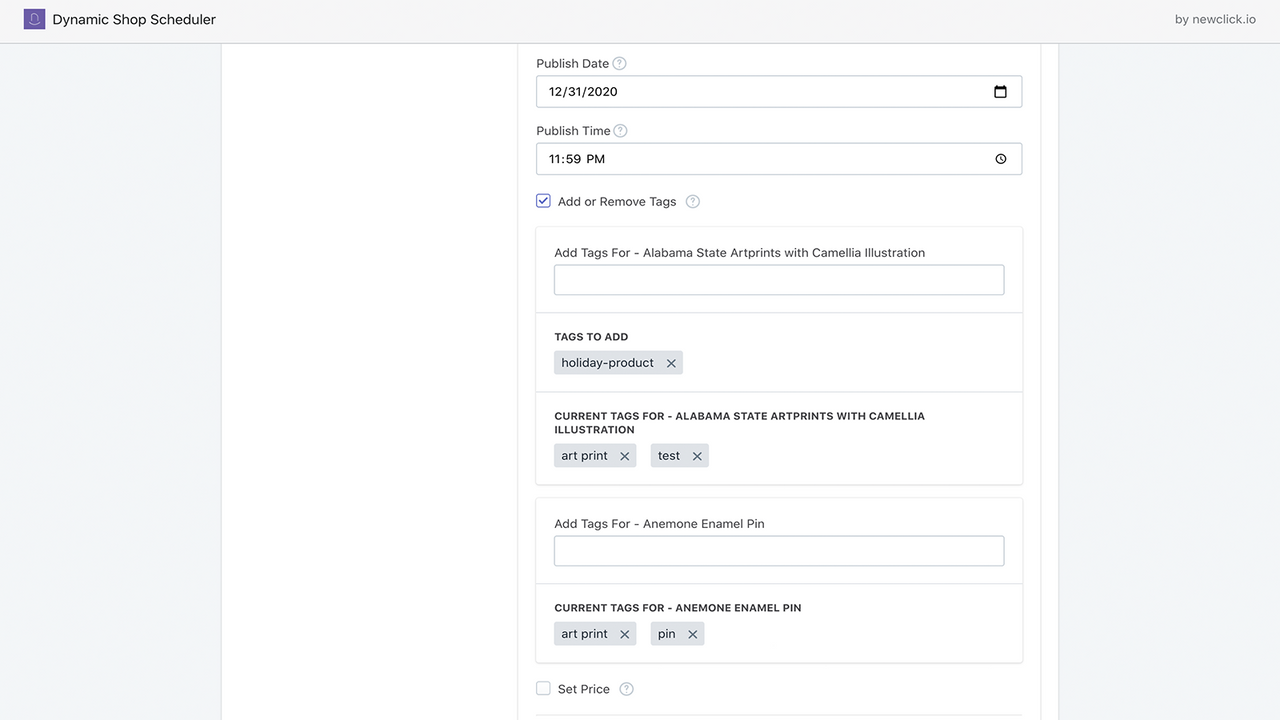Remove the art print tag from Anemone Enamel Pin
The image size is (1280, 720).
click(x=624, y=634)
